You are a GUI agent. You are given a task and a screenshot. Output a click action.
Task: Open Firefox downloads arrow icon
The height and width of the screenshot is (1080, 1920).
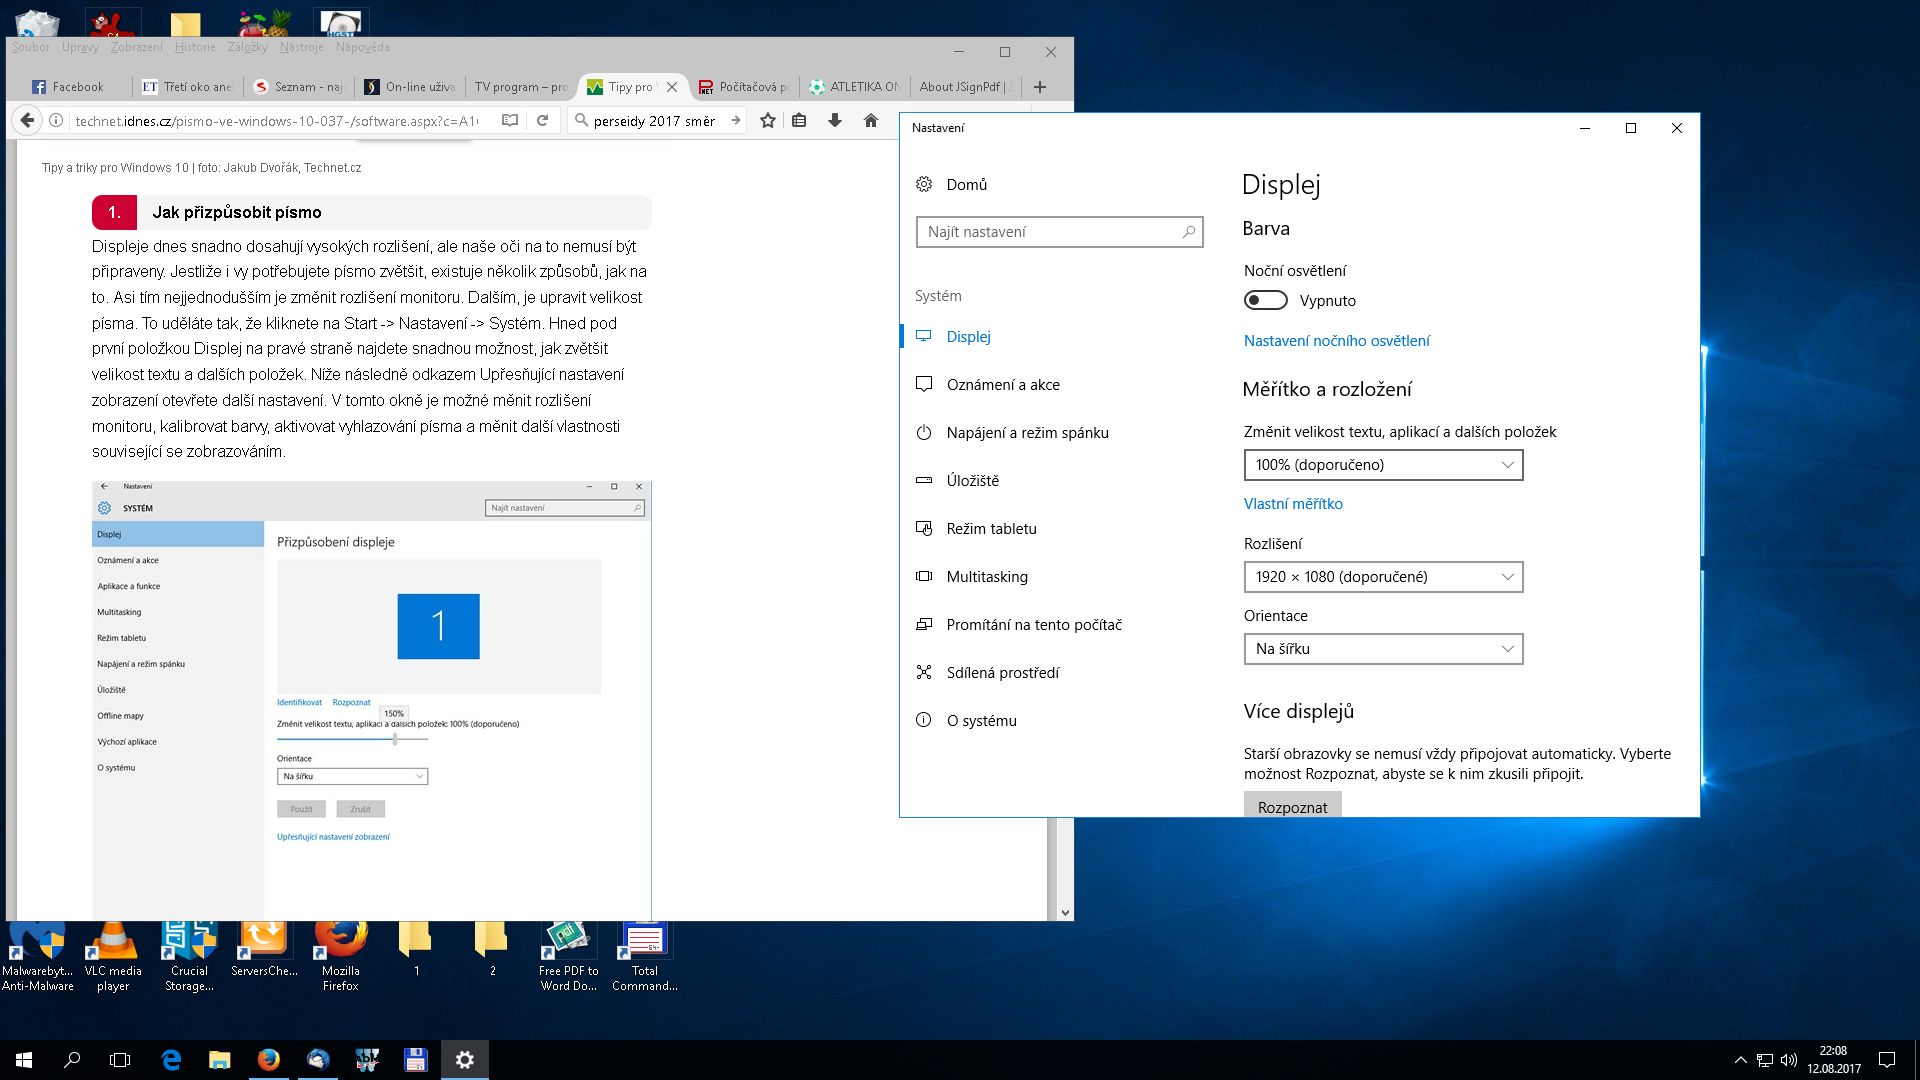point(835,120)
